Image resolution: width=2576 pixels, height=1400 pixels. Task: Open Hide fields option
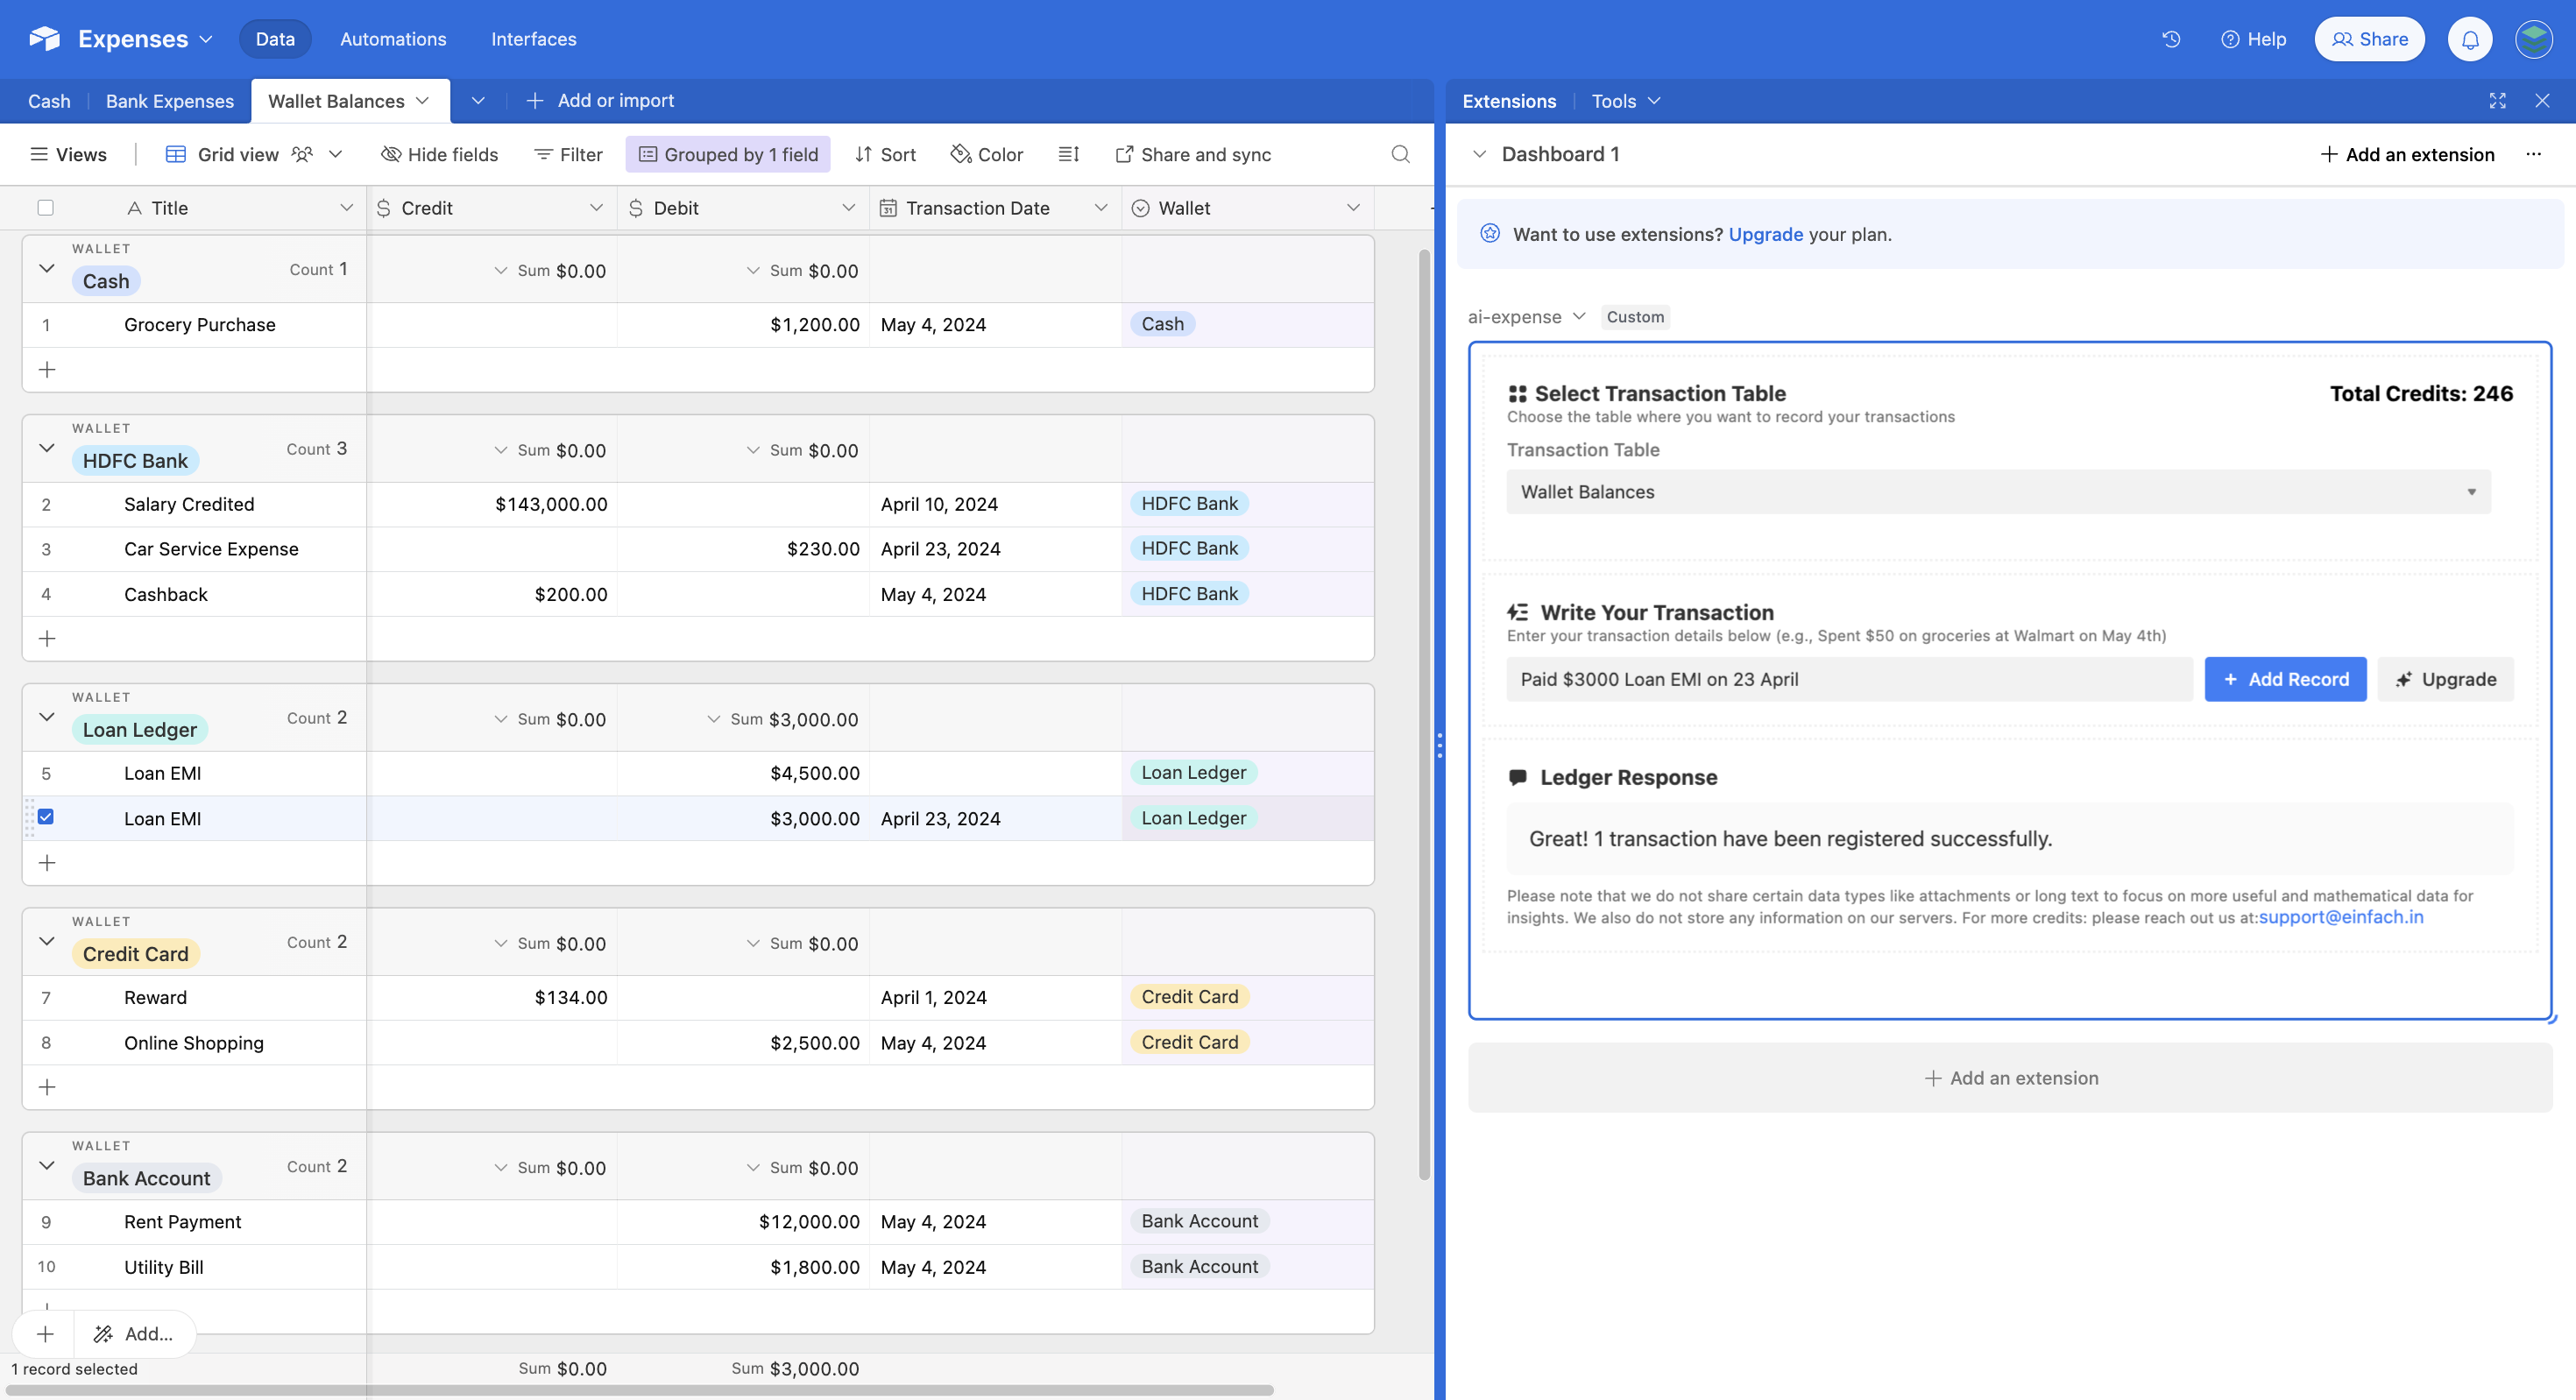[x=439, y=154]
